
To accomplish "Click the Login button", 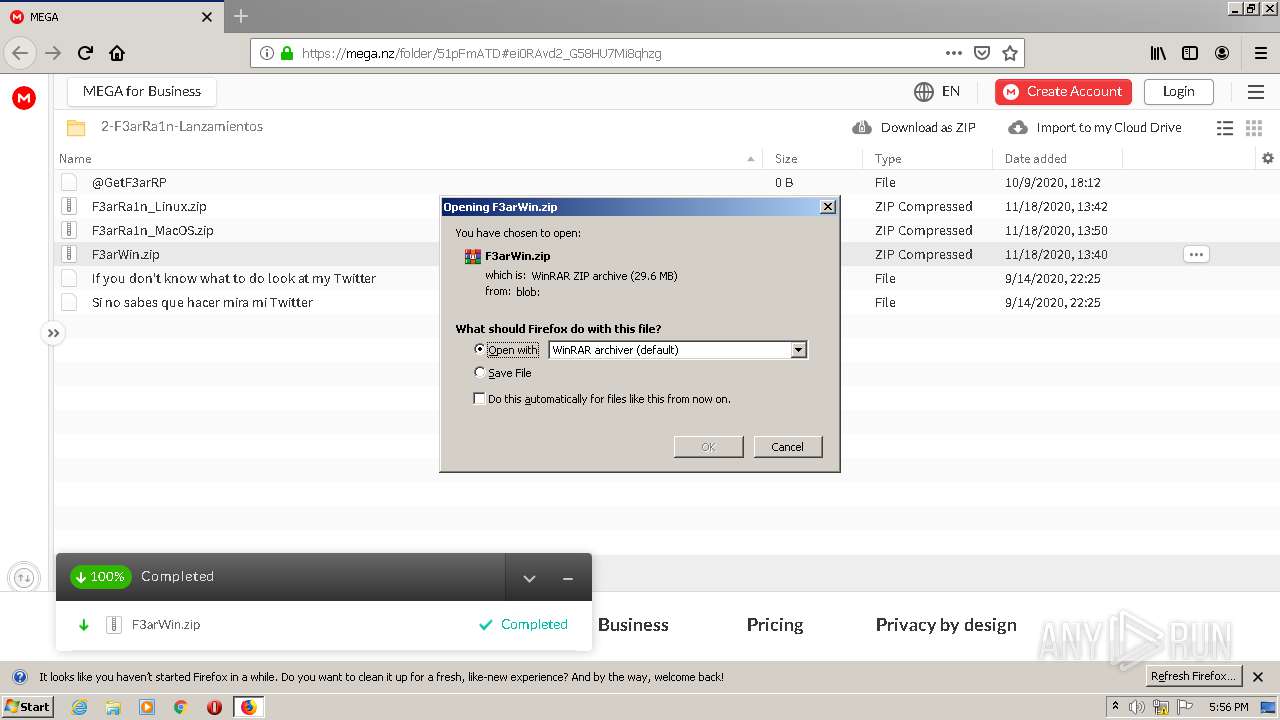I will point(1178,91).
